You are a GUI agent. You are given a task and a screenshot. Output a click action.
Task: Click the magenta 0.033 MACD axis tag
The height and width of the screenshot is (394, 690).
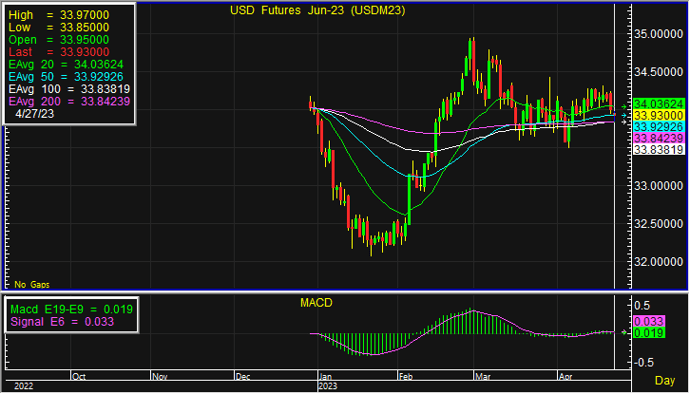click(649, 321)
